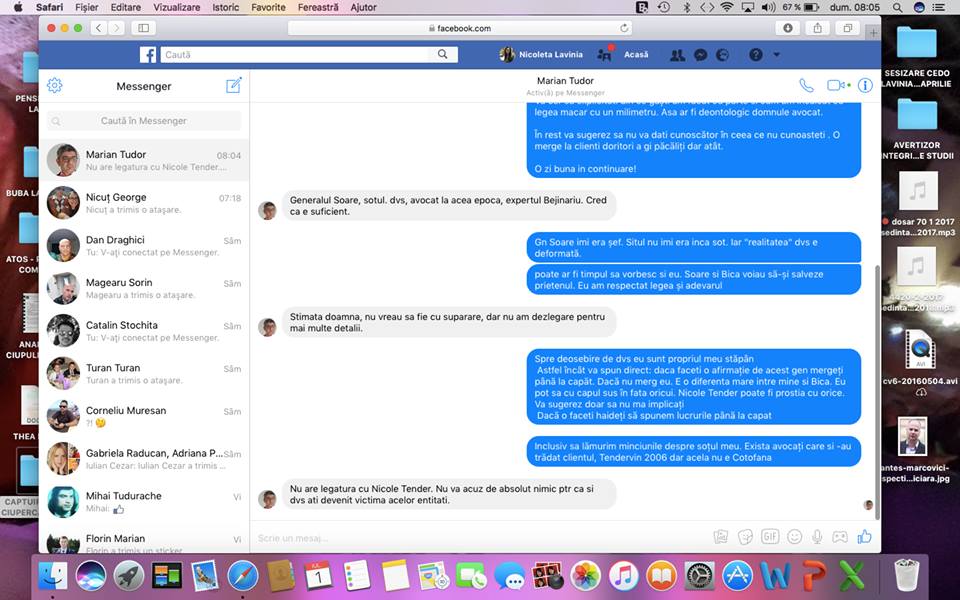Viewport: 960px width, 600px height.
Task: Start a video call in Messenger
Action: (835, 86)
